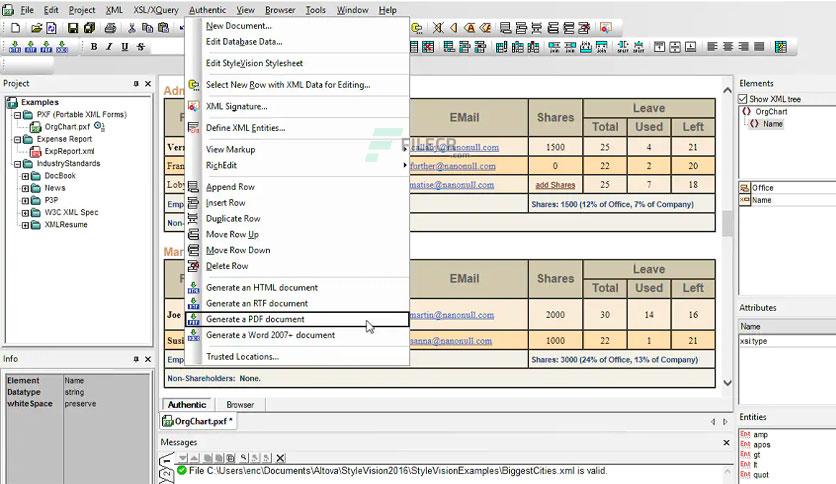Open the XSL/XQuery menu

click(x=156, y=10)
